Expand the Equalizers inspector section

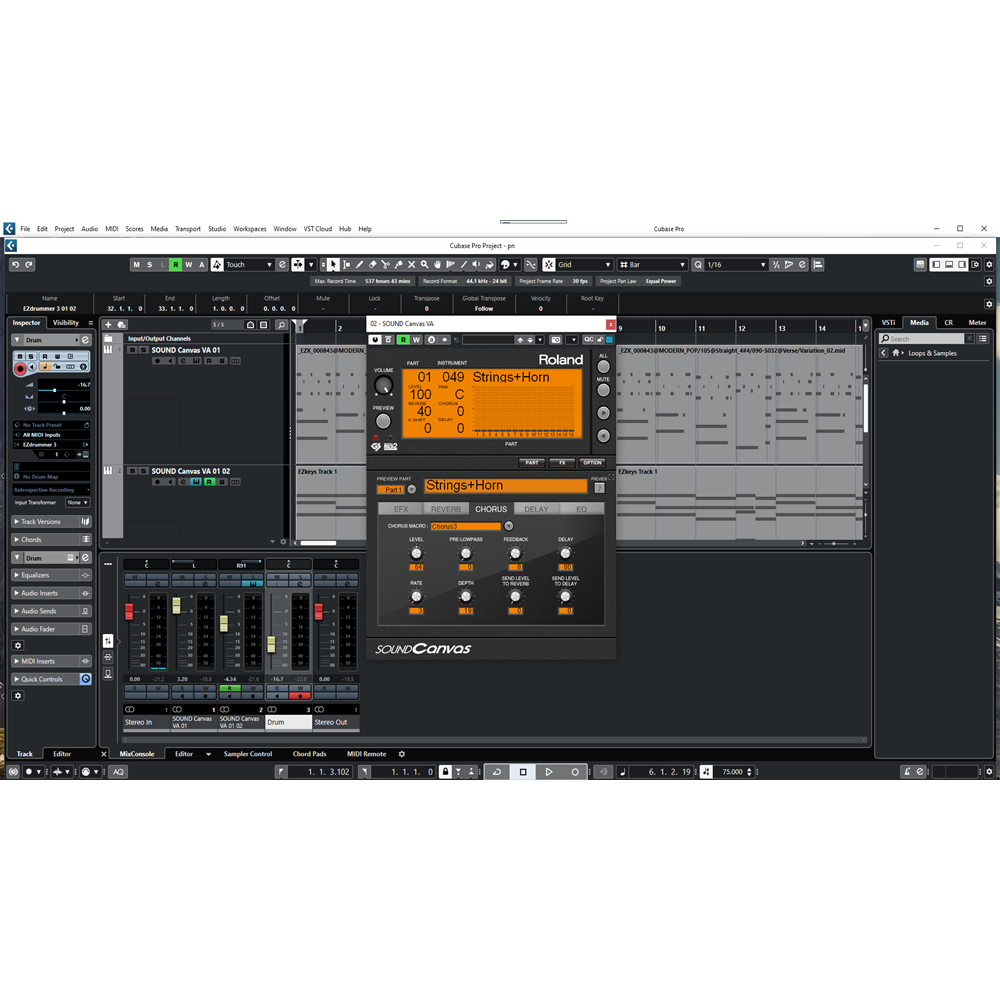(51, 575)
